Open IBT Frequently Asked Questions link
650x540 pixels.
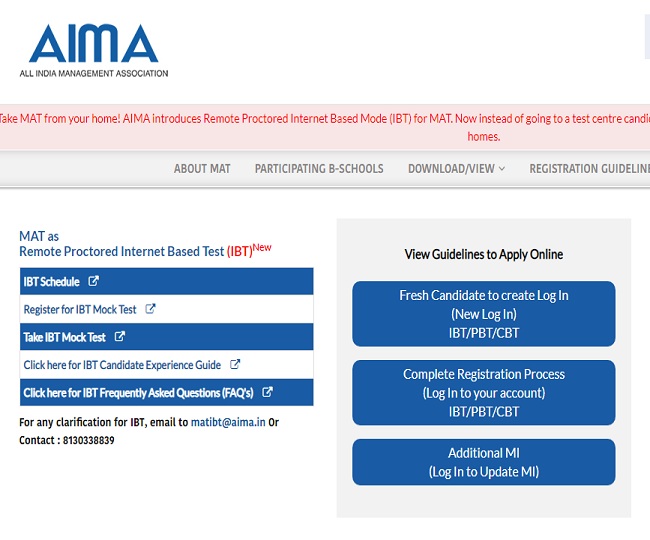(138, 393)
